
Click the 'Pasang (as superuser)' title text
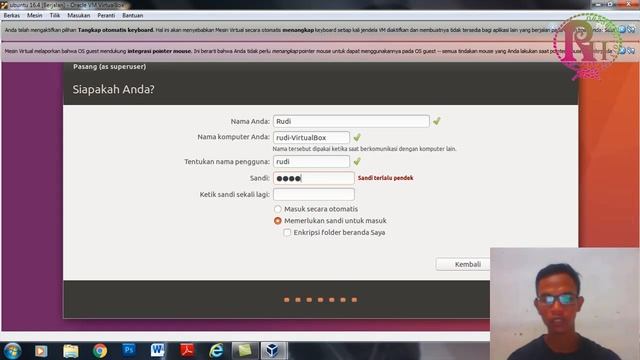tap(109, 67)
